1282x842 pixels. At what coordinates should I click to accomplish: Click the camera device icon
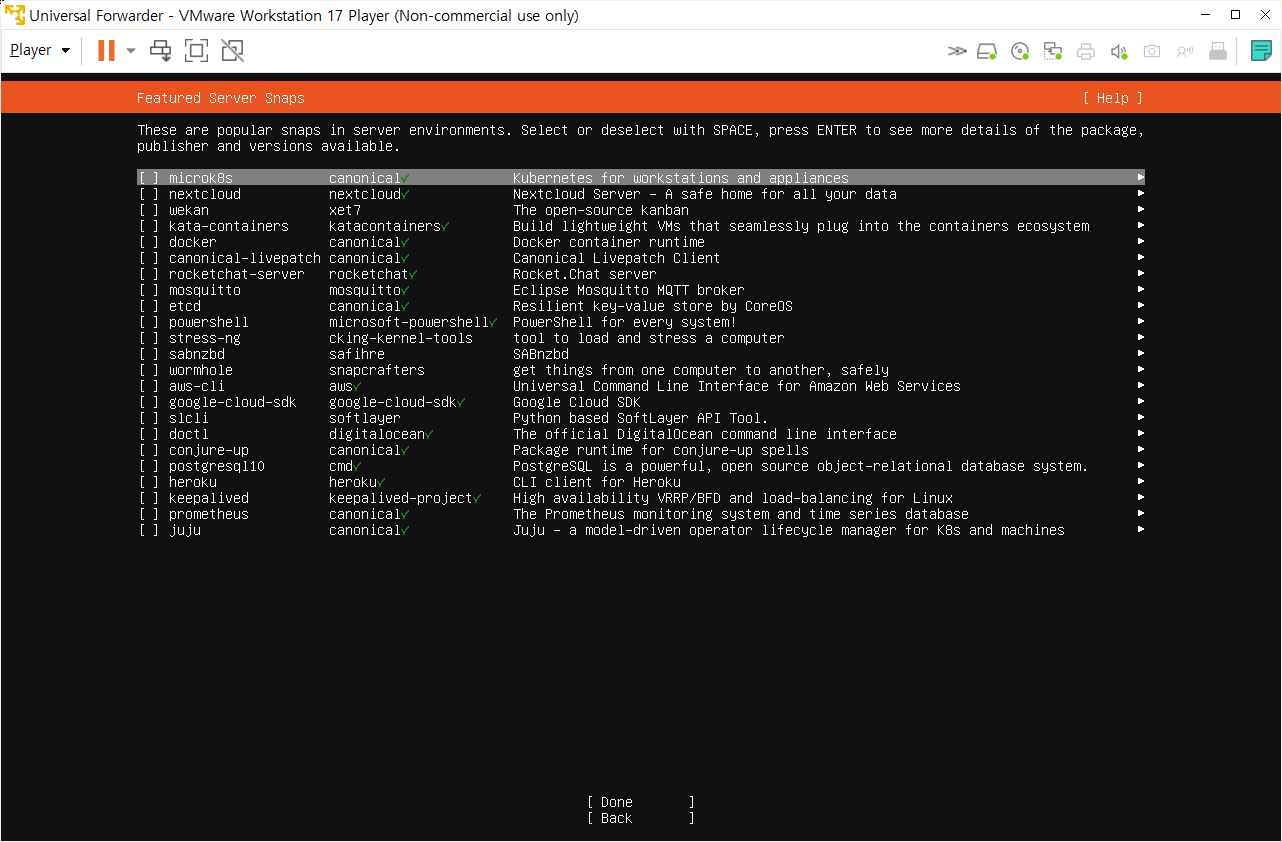coord(1152,51)
